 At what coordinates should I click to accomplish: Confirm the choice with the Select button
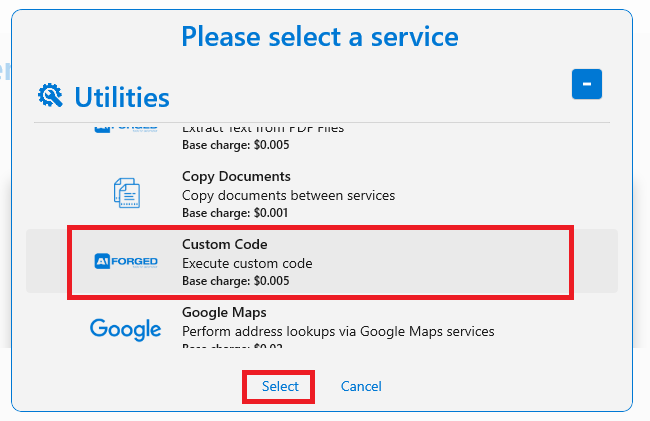[x=280, y=386]
